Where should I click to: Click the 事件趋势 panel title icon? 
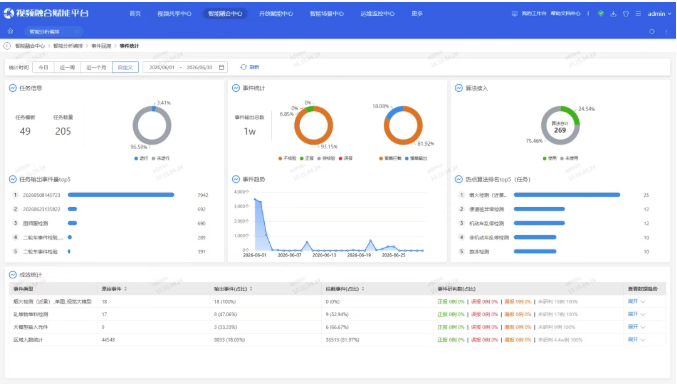click(236, 179)
